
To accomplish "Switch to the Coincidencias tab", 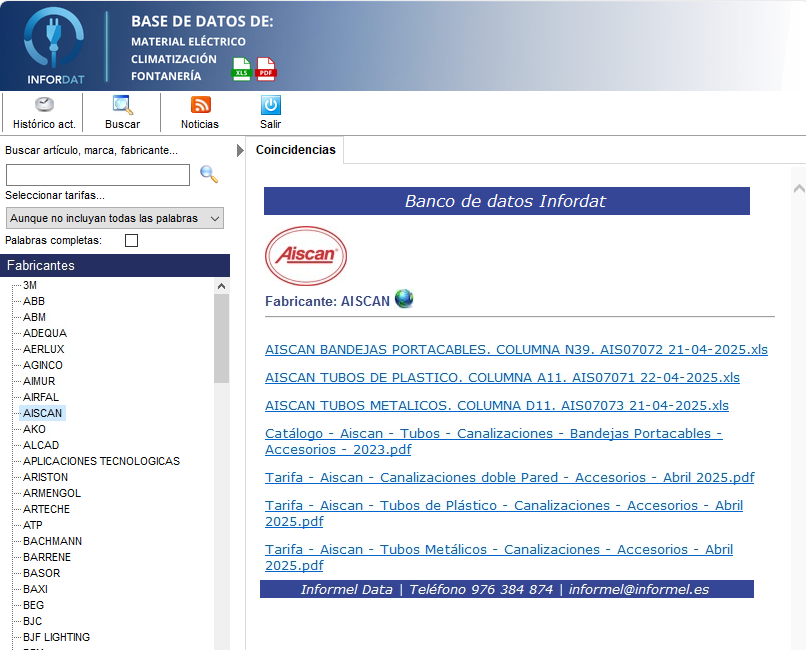I will click(296, 150).
